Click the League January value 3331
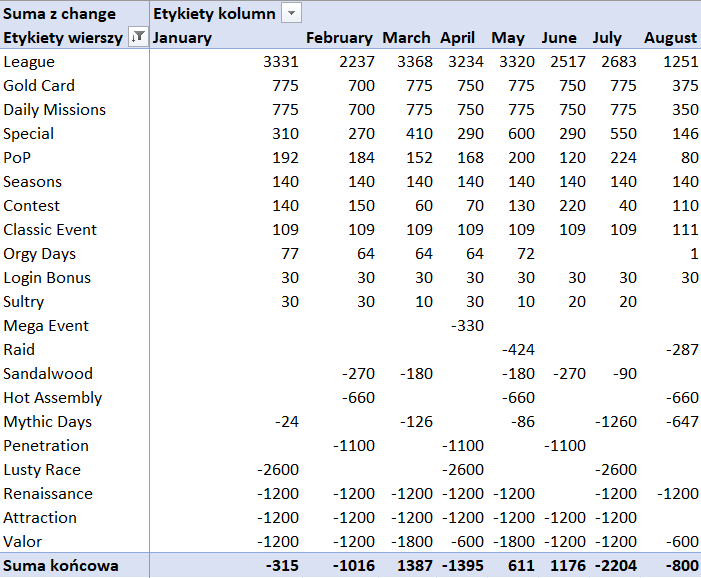Screen dimensions: 701x578 pos(280,62)
